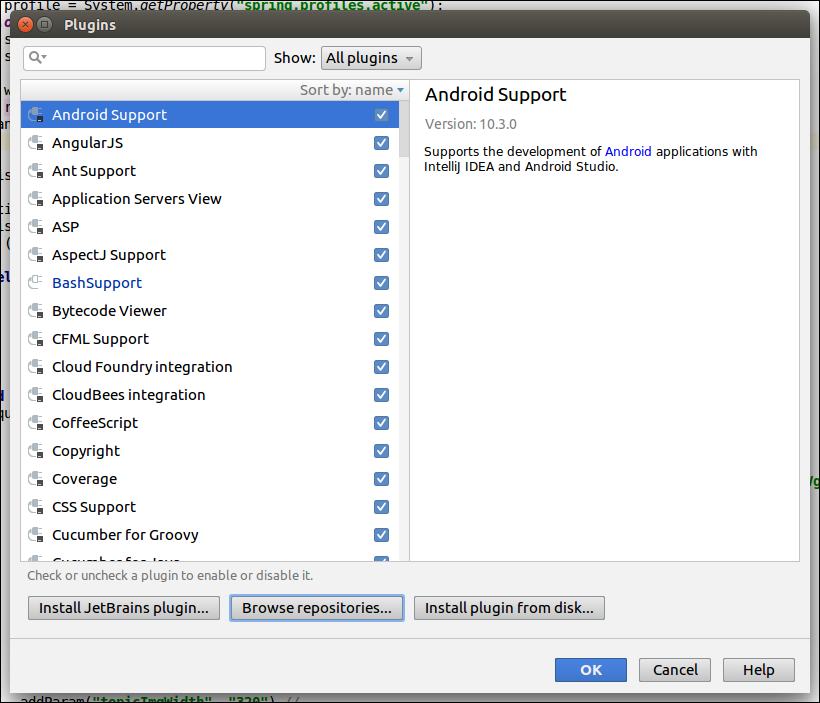Click the Coverage plugin icon
The width and height of the screenshot is (820, 703).
point(36,479)
